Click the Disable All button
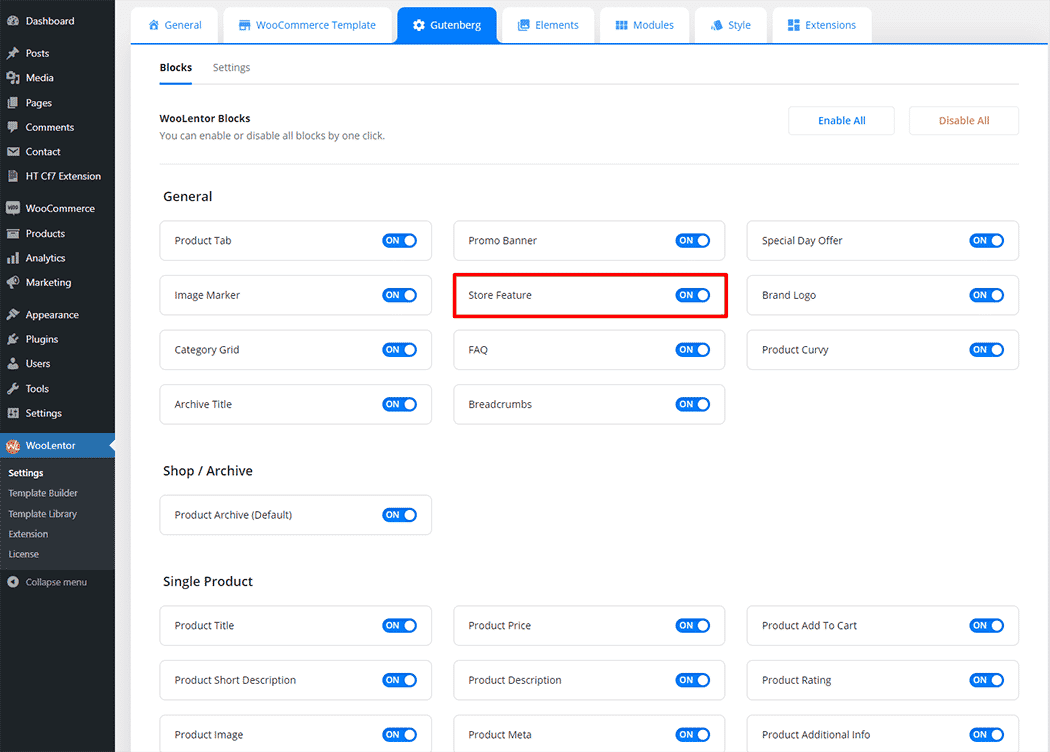This screenshot has width=1050, height=752. (x=964, y=121)
